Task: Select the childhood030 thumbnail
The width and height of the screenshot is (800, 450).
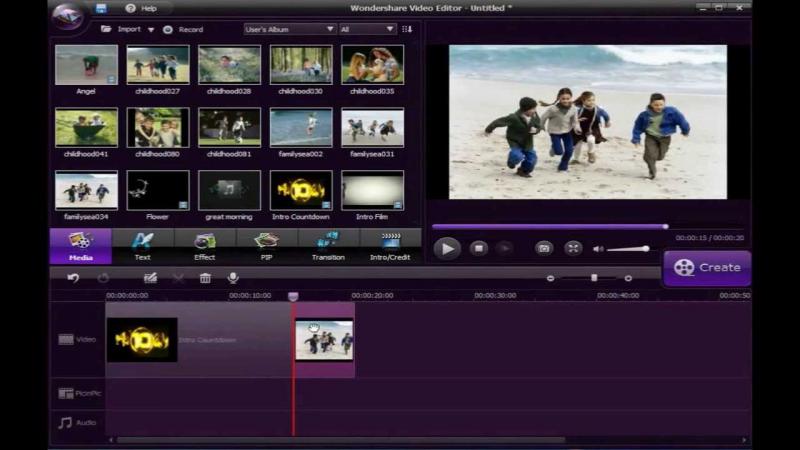Action: pyautogui.click(x=301, y=65)
